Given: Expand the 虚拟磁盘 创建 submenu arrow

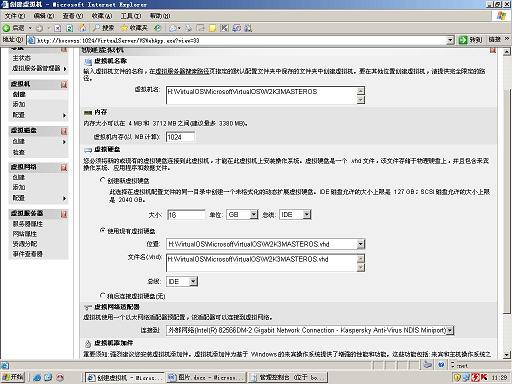Looking at the screenshot, I should click(x=65, y=142).
